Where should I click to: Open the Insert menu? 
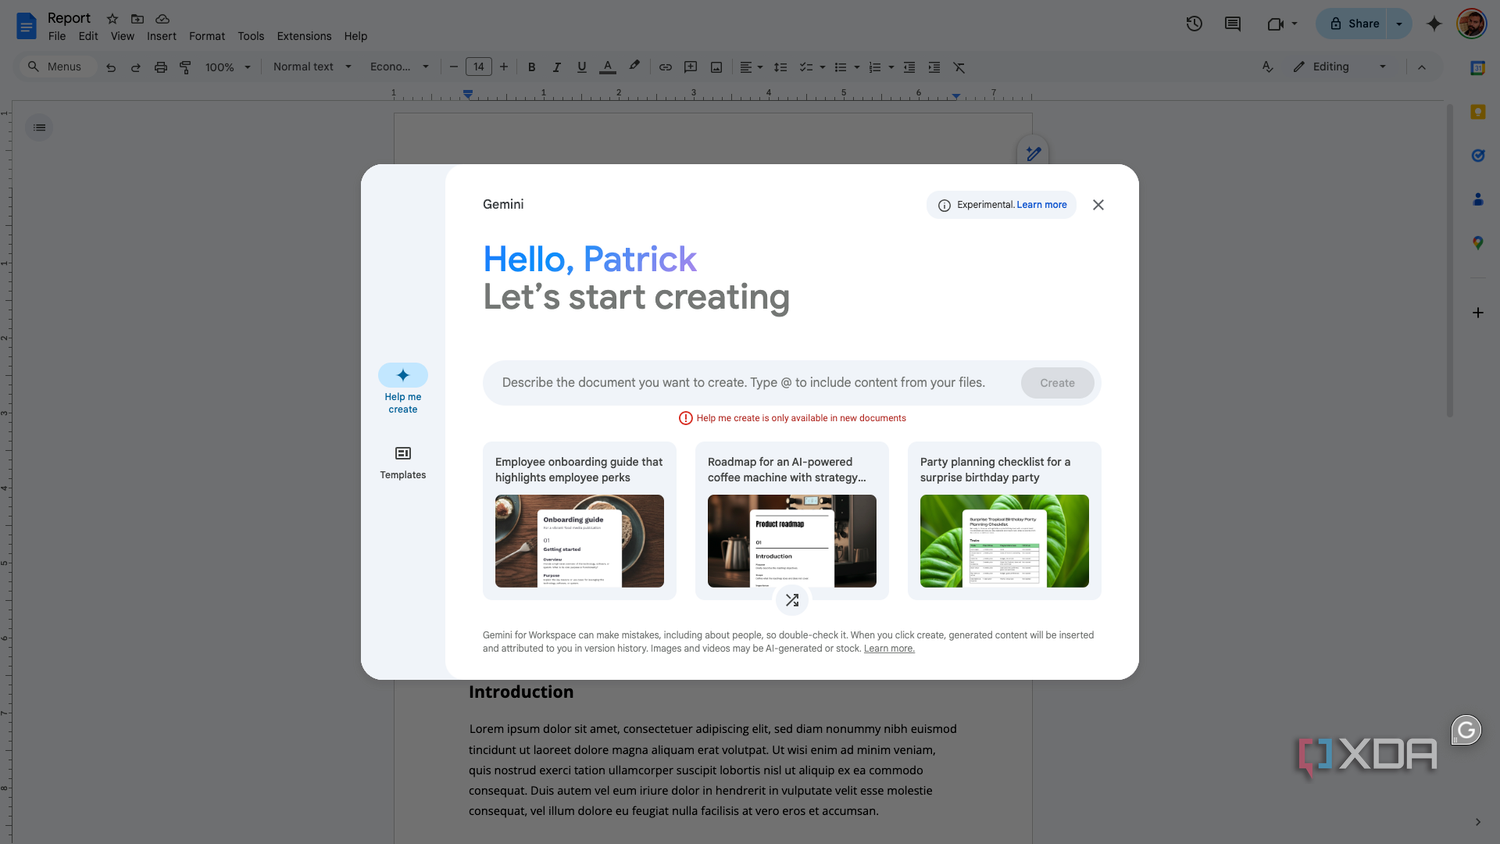161,36
